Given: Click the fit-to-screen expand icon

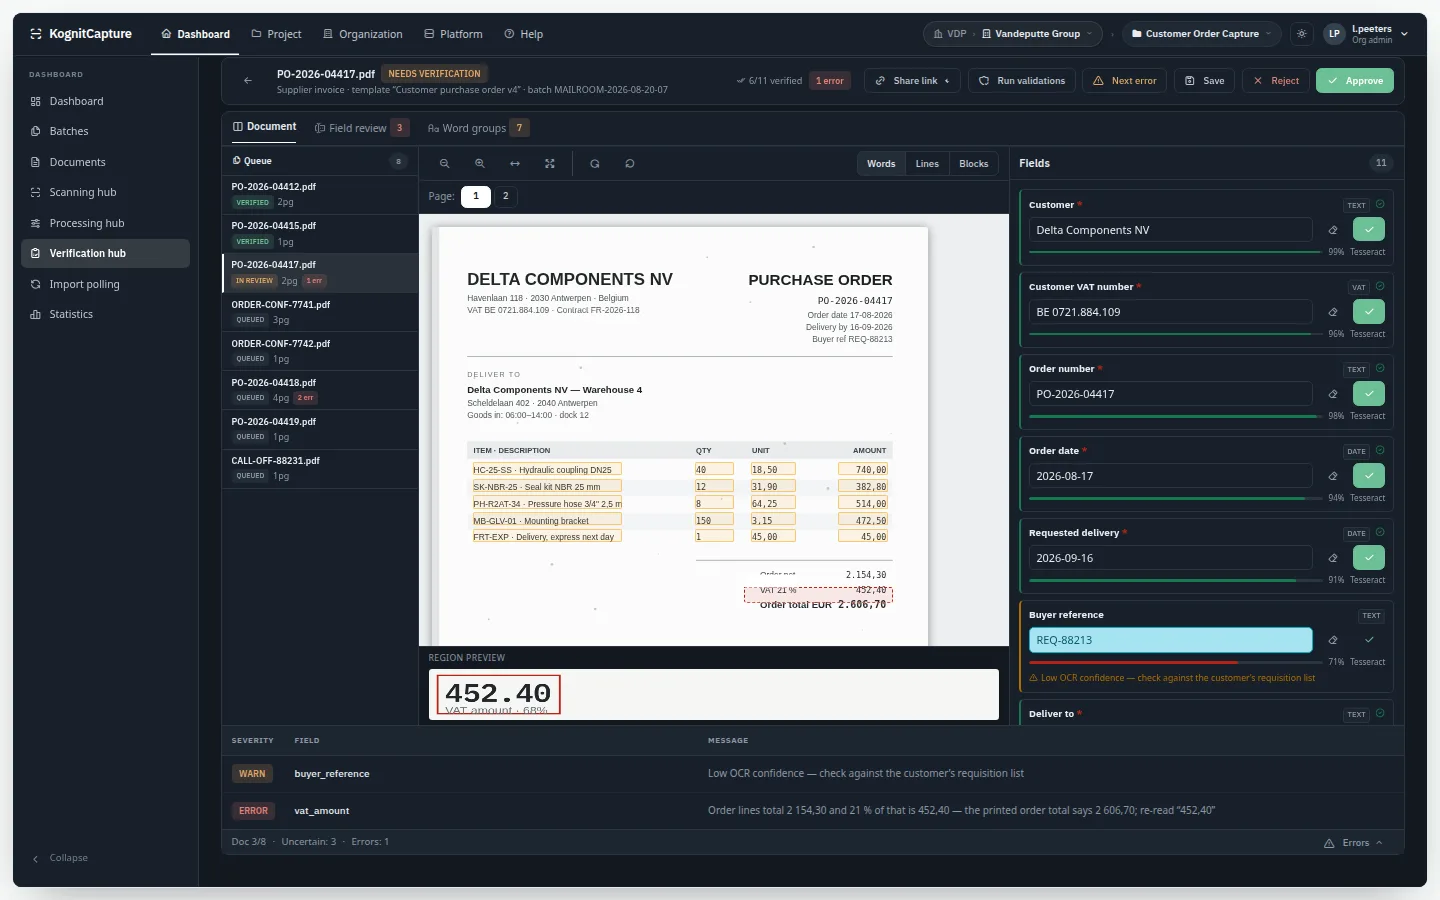Looking at the screenshot, I should coord(550,164).
